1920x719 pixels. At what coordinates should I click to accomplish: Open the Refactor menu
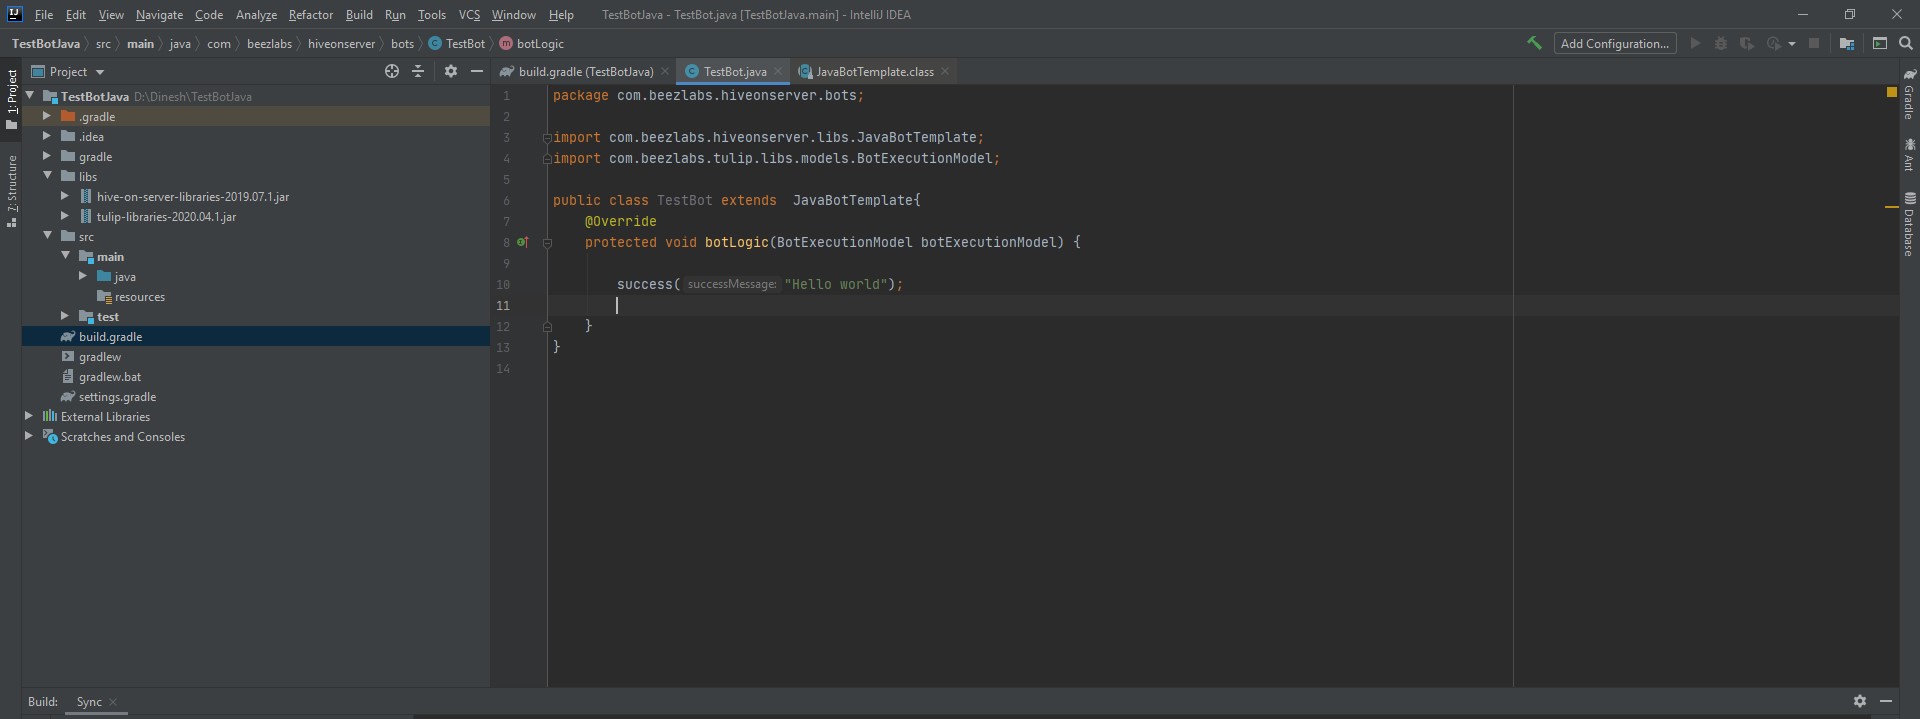(x=311, y=14)
